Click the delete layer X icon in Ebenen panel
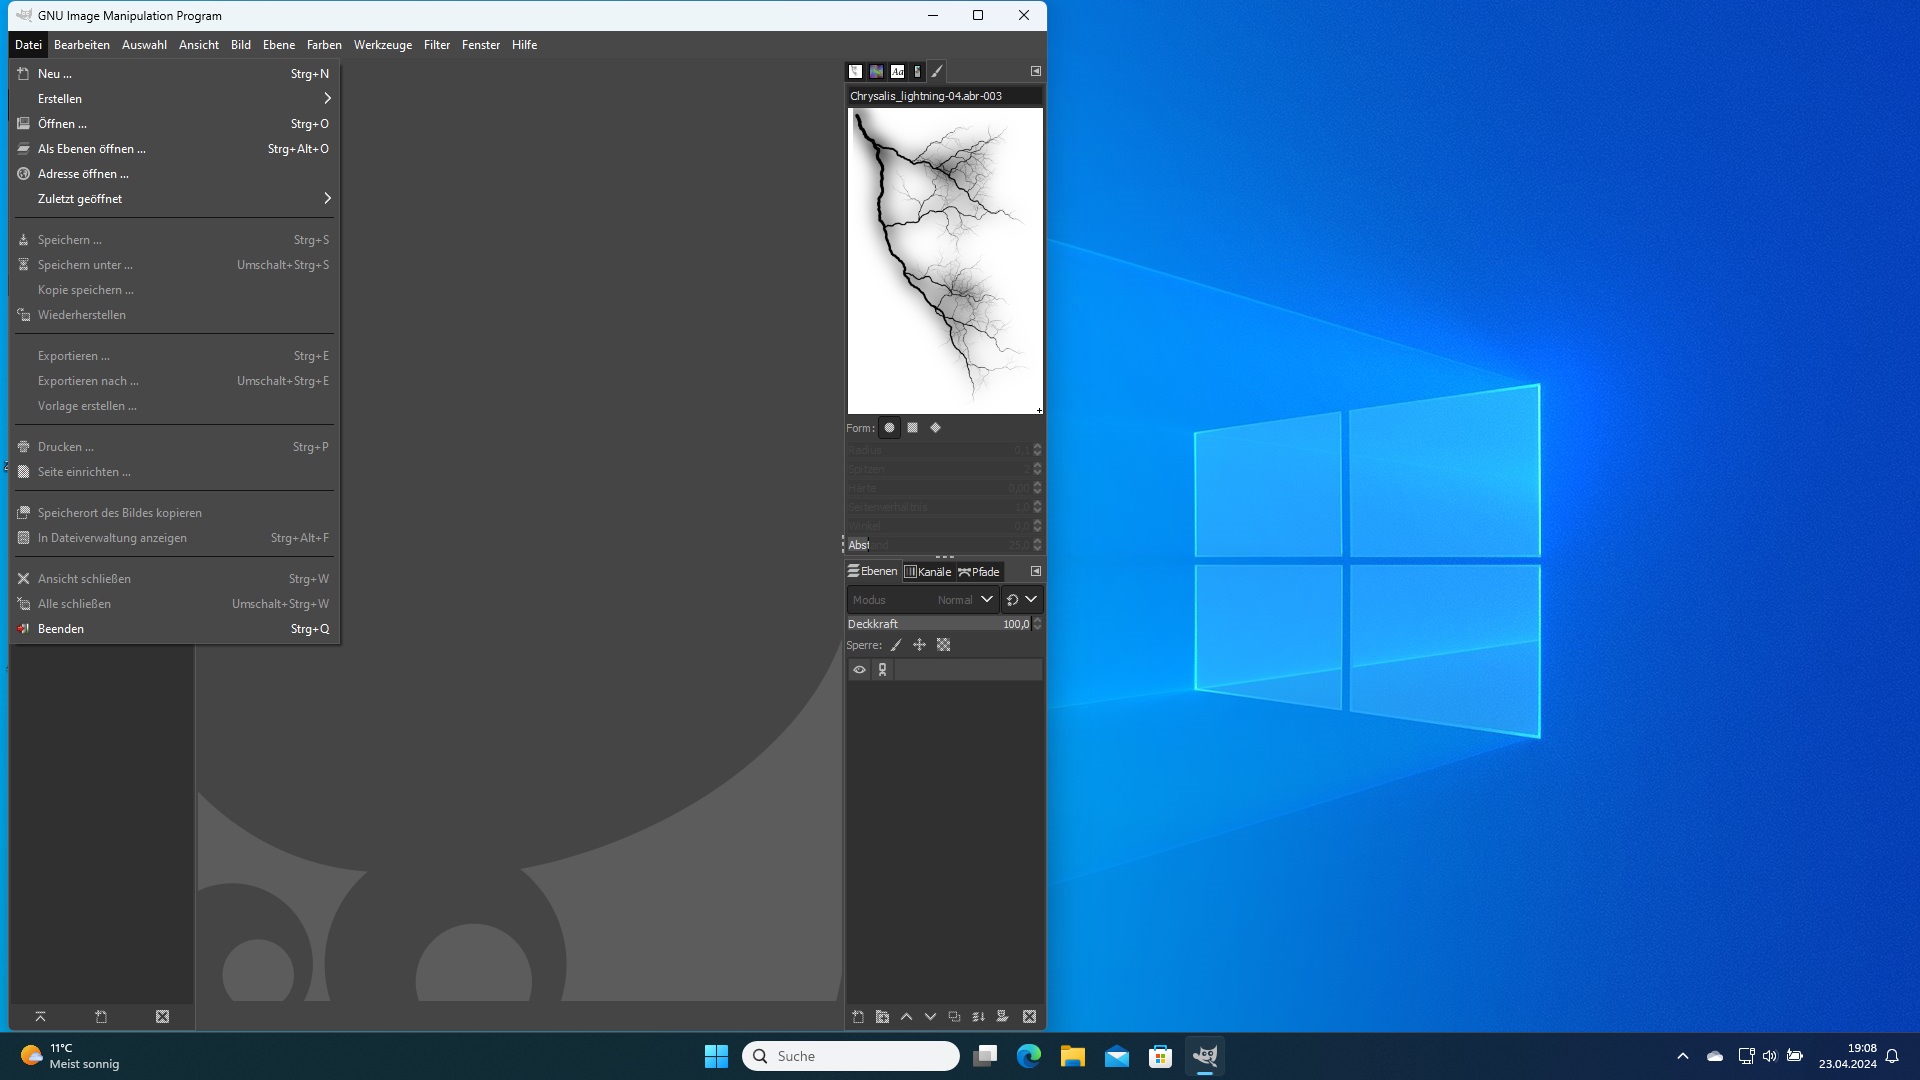The width and height of the screenshot is (1920, 1080). pyautogui.click(x=1029, y=1017)
